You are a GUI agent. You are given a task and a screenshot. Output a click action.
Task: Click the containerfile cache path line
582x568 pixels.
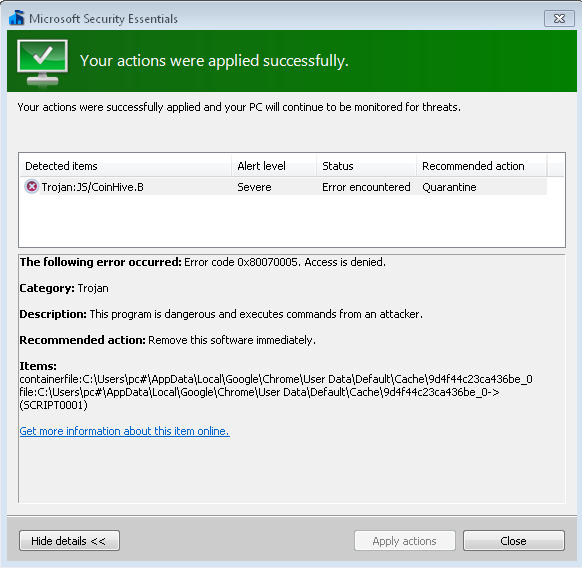tap(276, 379)
